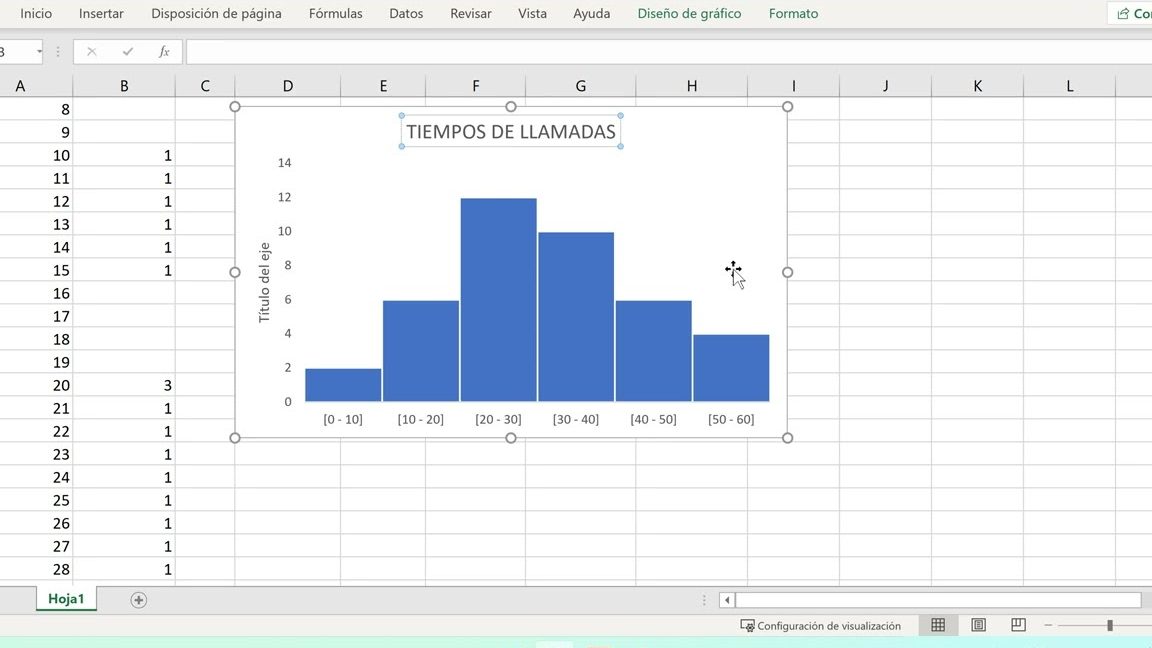Open the Revisar ribbon tab
Viewport: 1152px width, 648px height.
pyautogui.click(x=470, y=13)
